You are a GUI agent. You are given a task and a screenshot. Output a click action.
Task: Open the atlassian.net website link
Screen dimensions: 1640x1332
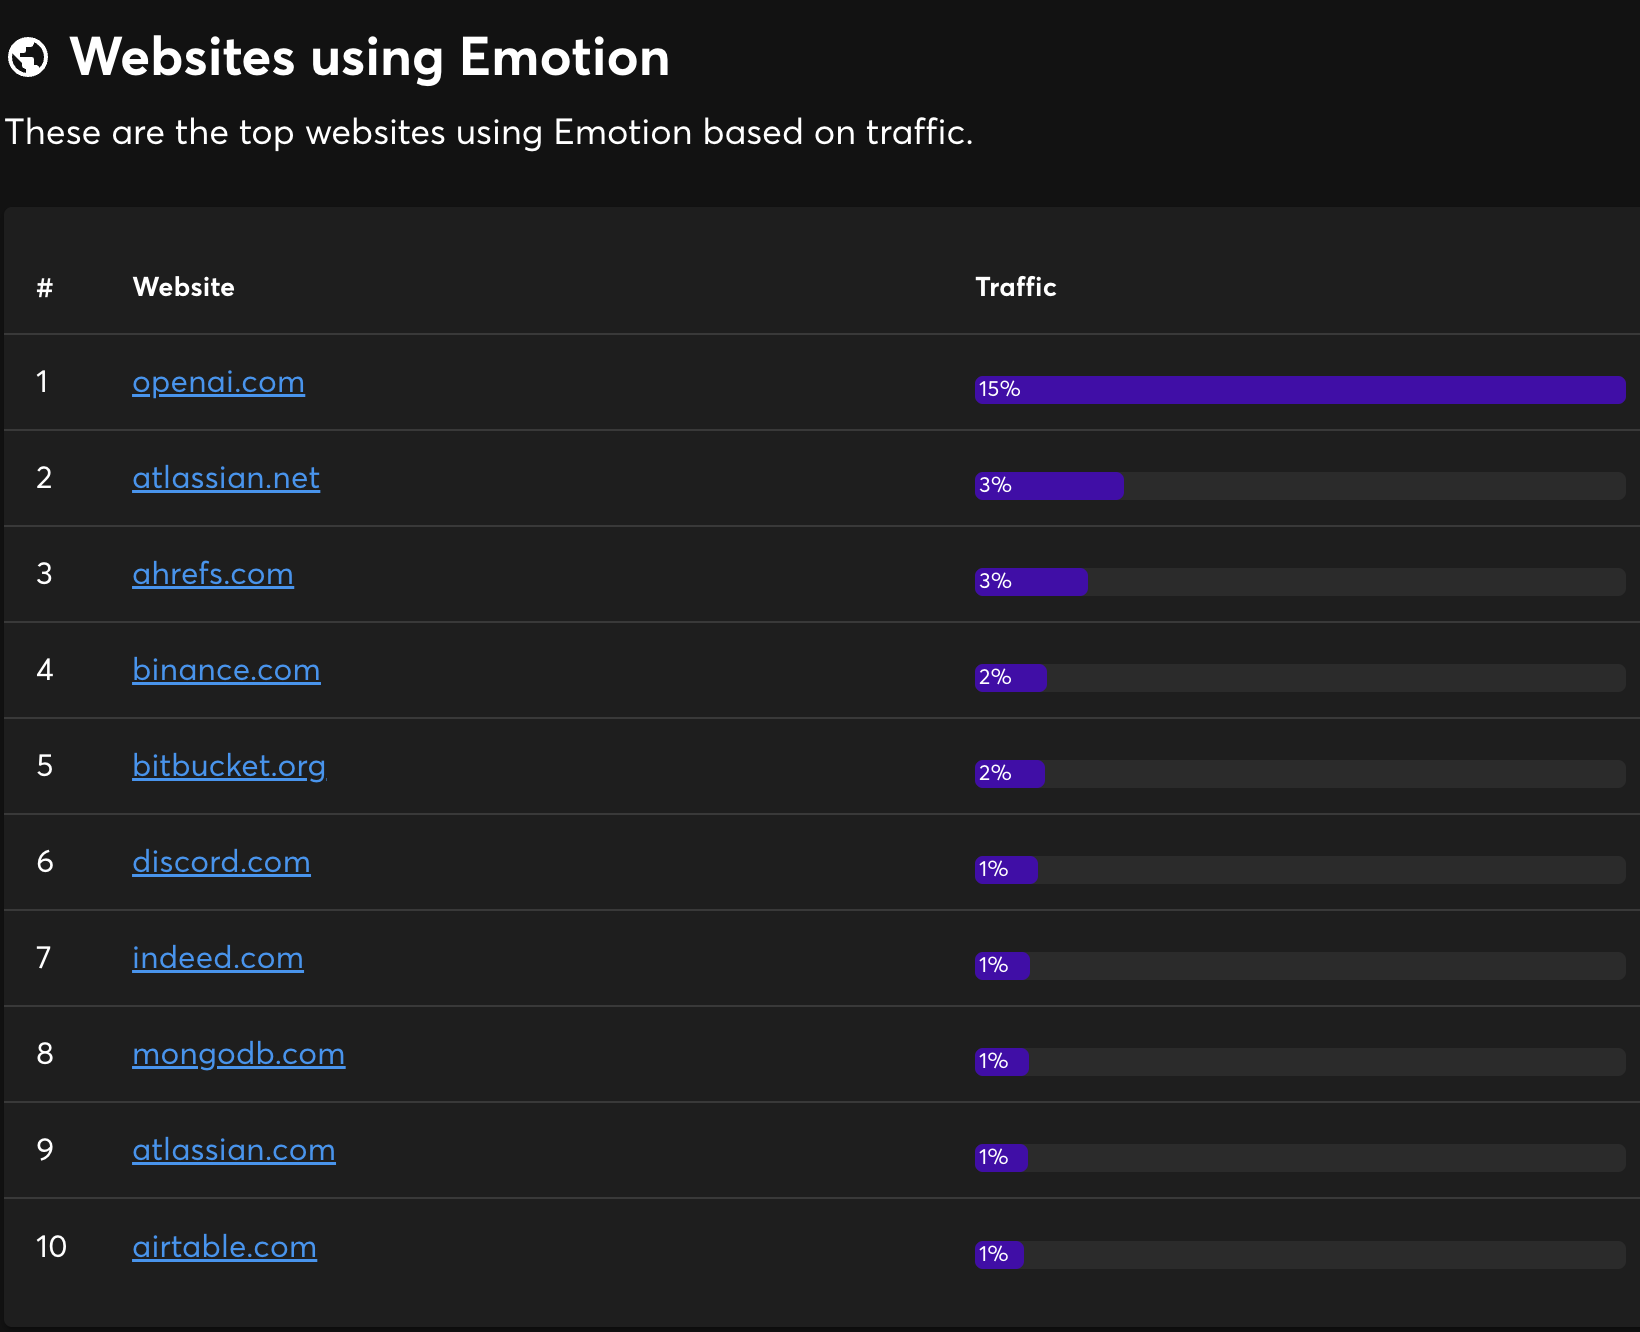pyautogui.click(x=226, y=478)
